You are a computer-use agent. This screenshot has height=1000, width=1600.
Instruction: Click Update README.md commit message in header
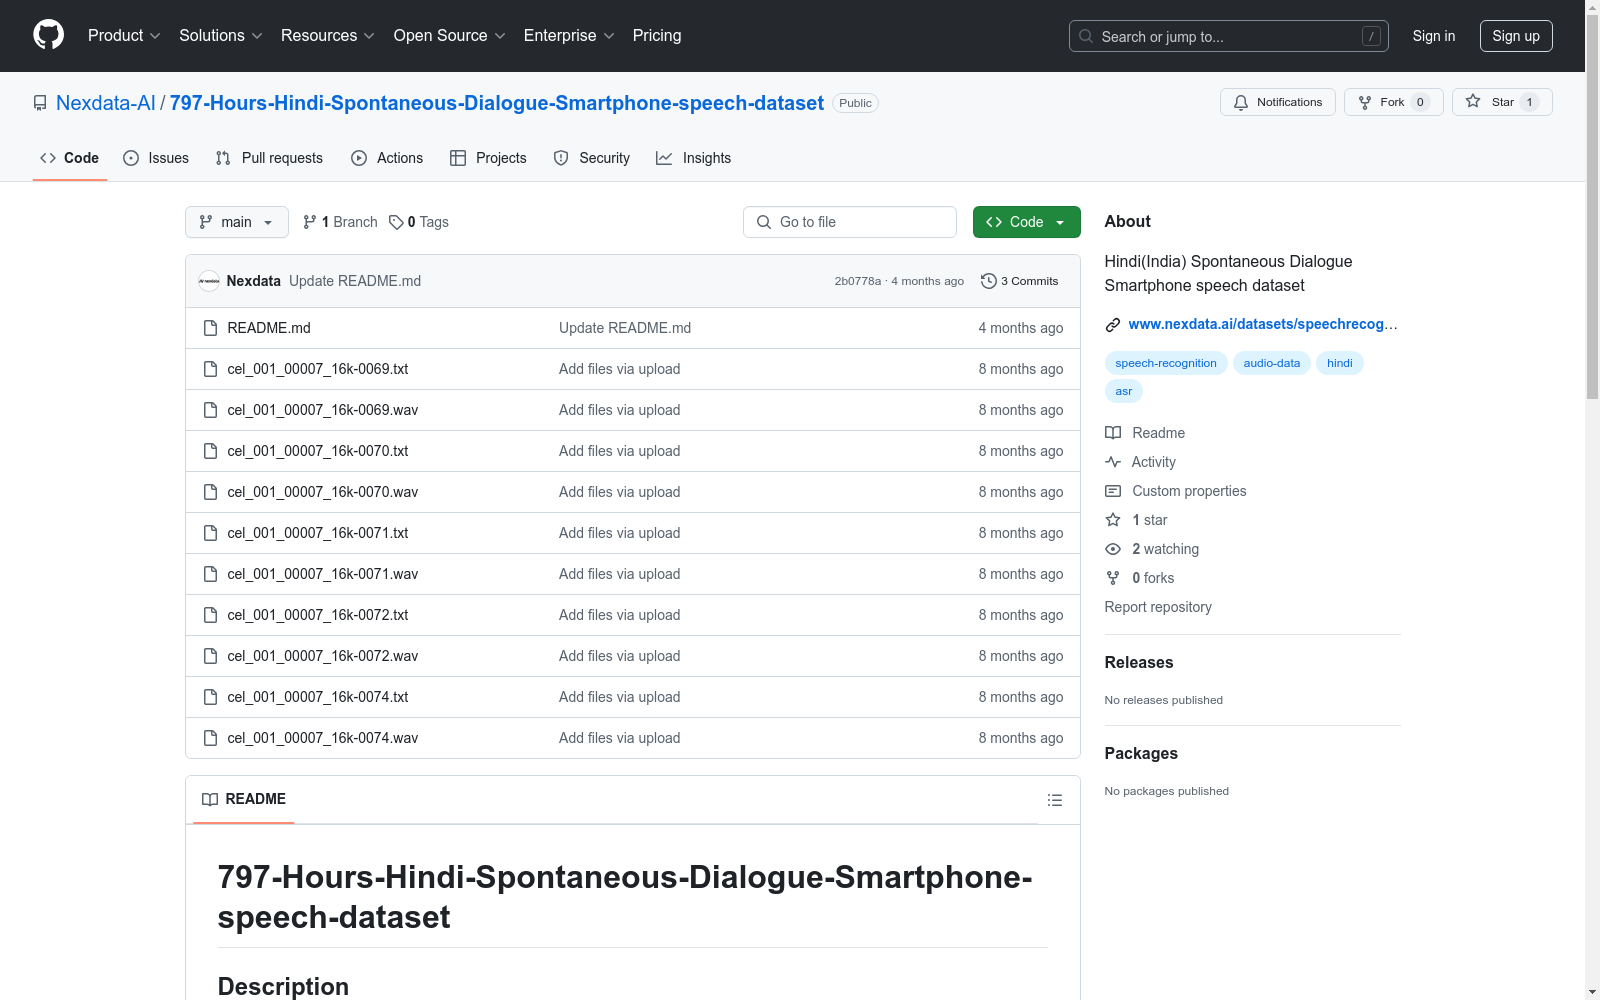(x=355, y=281)
